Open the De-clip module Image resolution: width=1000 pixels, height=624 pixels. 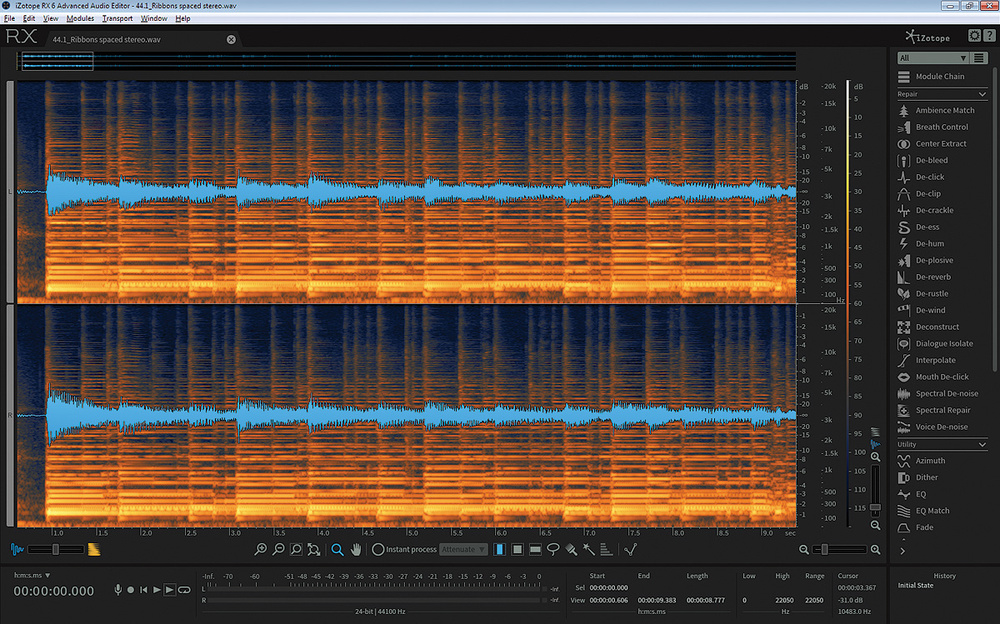click(x=920, y=193)
